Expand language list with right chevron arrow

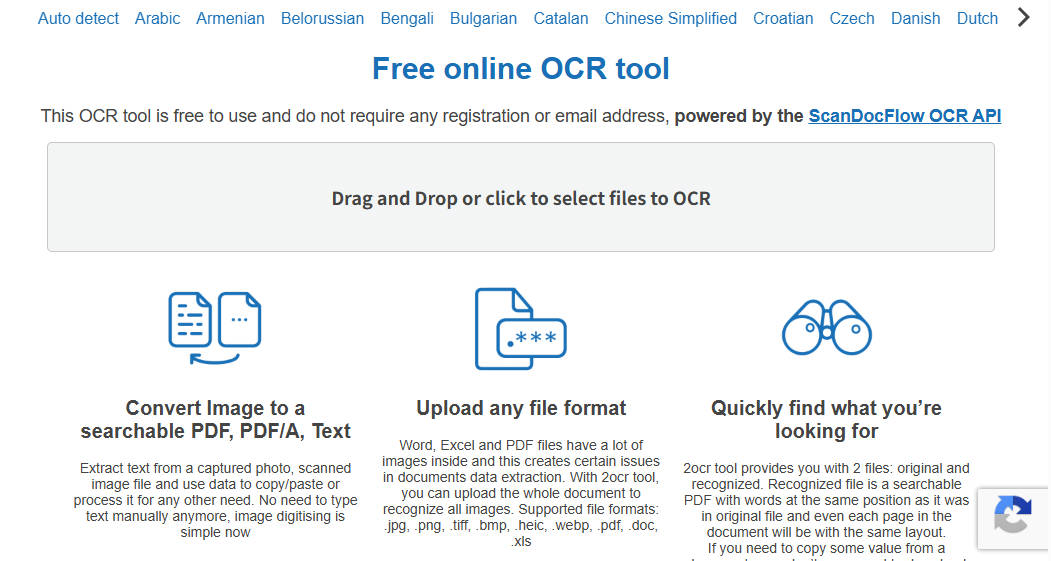click(x=1023, y=17)
